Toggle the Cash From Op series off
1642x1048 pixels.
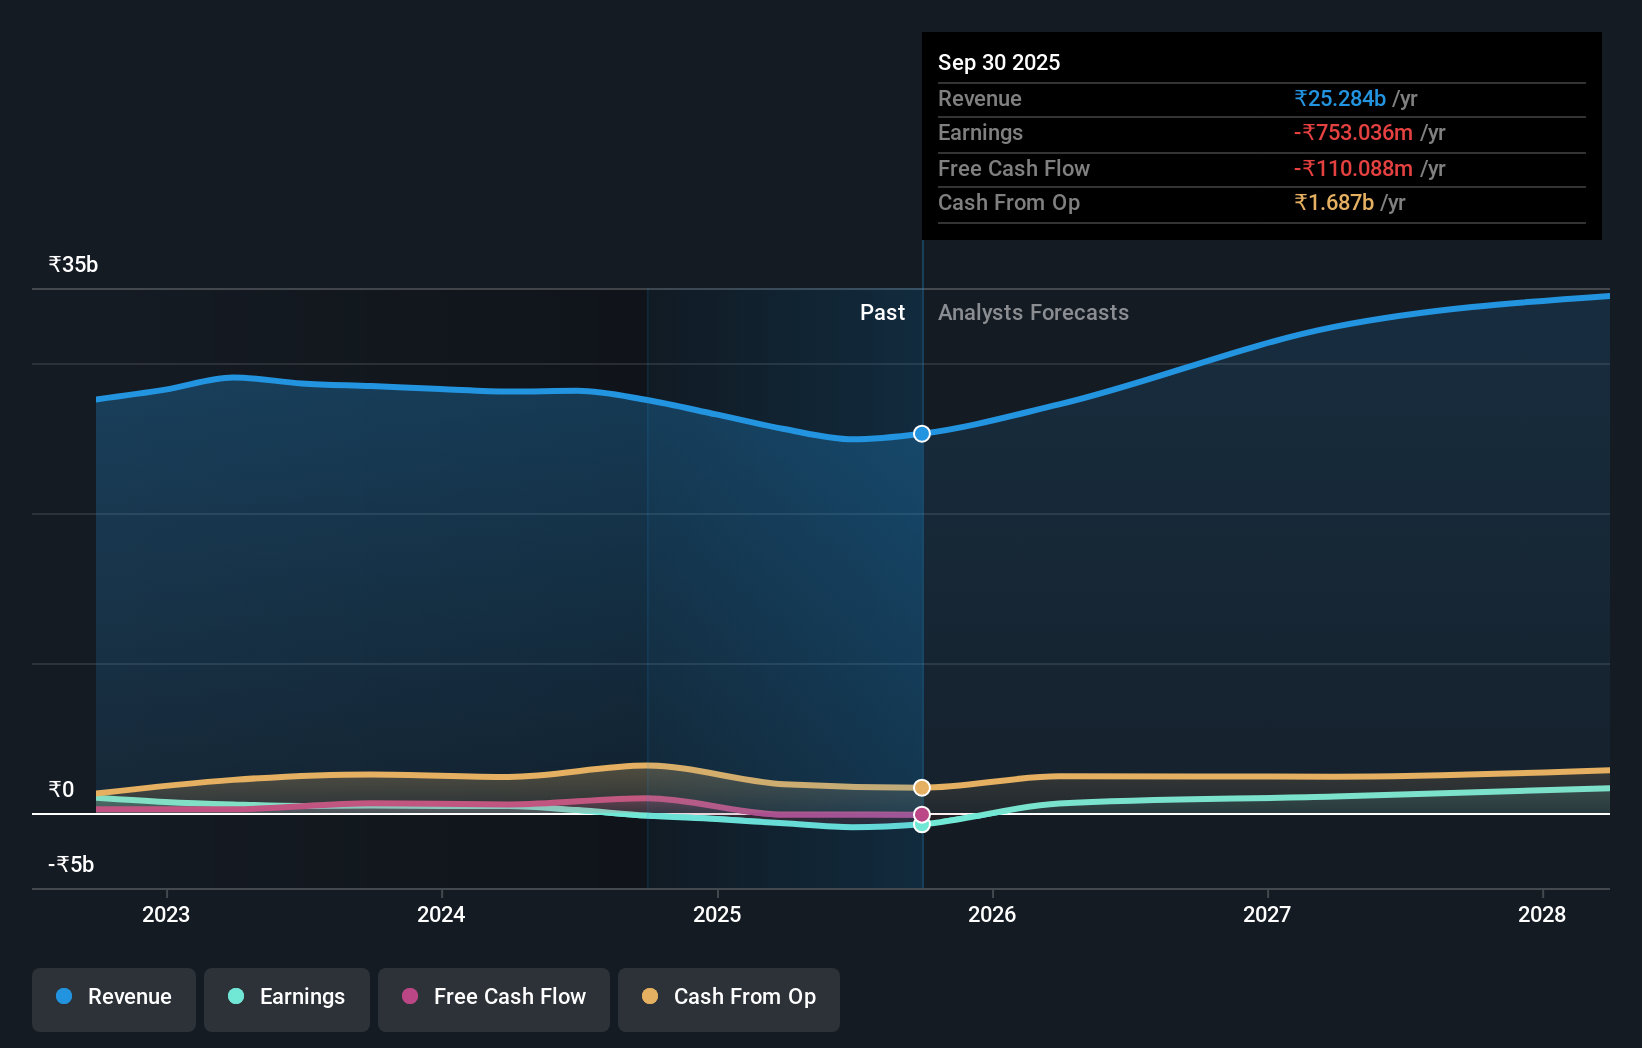[x=728, y=997]
